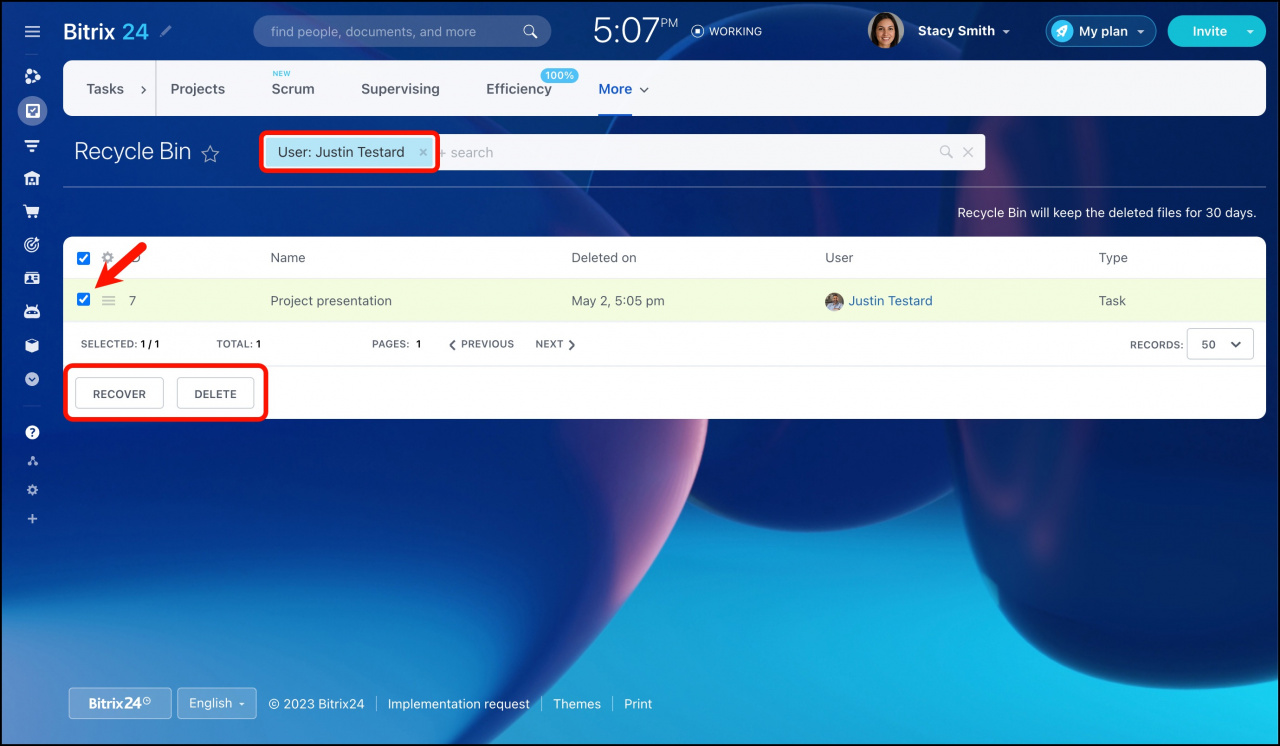Open the target goal icon in sidebar
Image resolution: width=1280 pixels, height=746 pixels.
32,245
